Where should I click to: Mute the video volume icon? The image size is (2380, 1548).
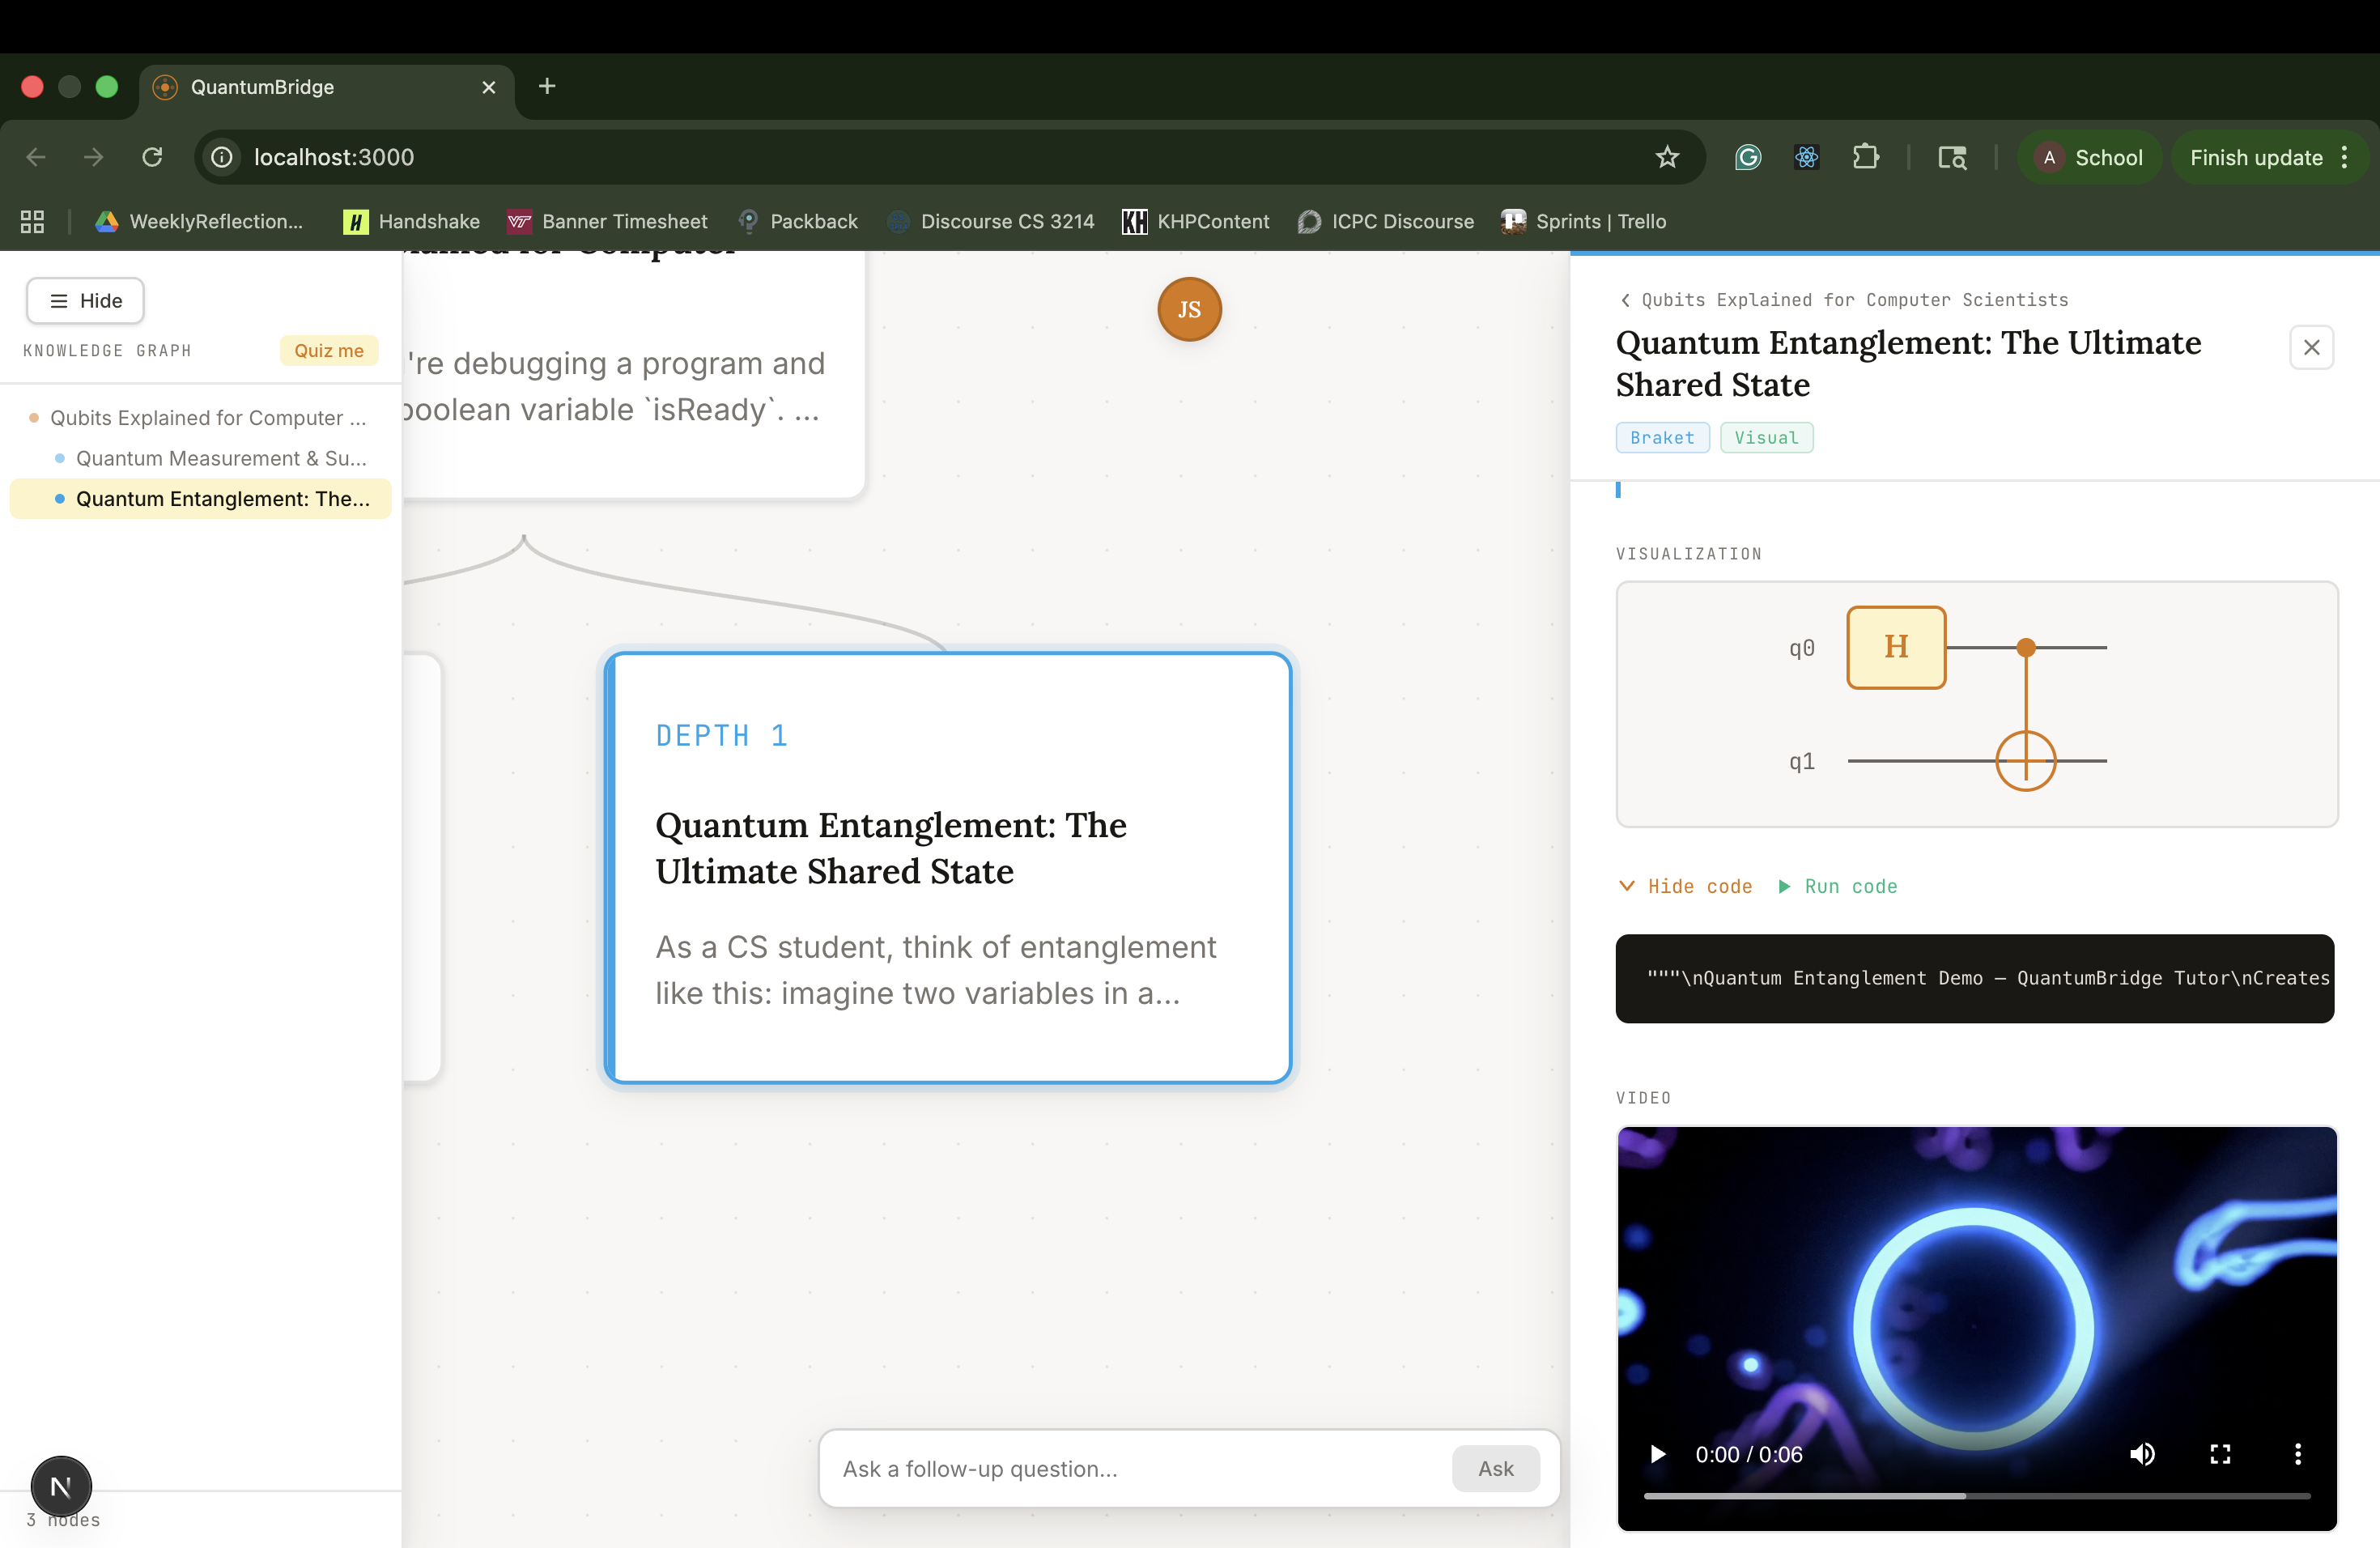2142,1454
